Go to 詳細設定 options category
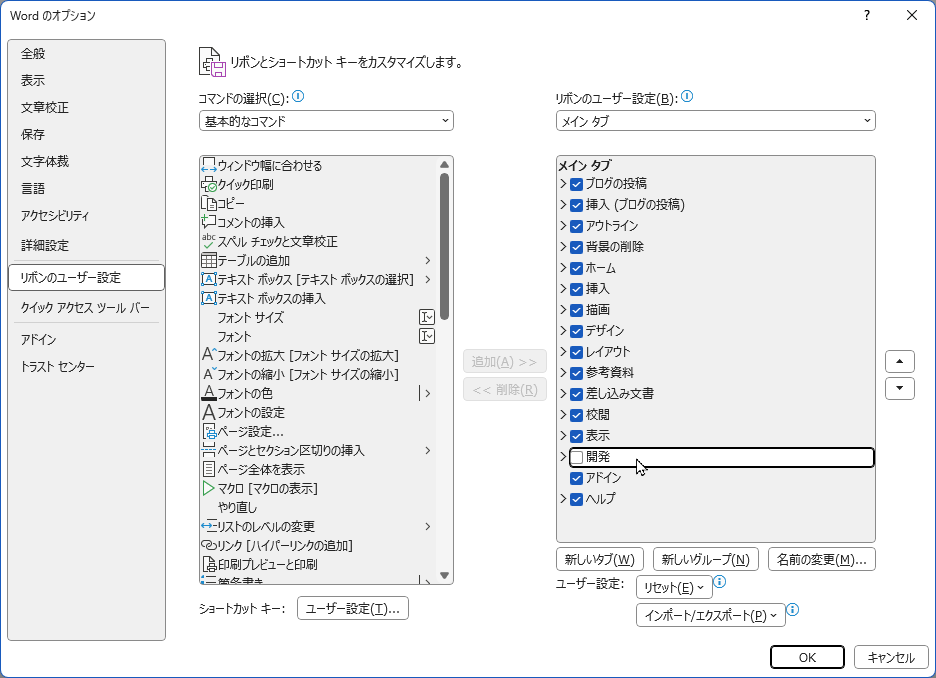 [x=87, y=245]
